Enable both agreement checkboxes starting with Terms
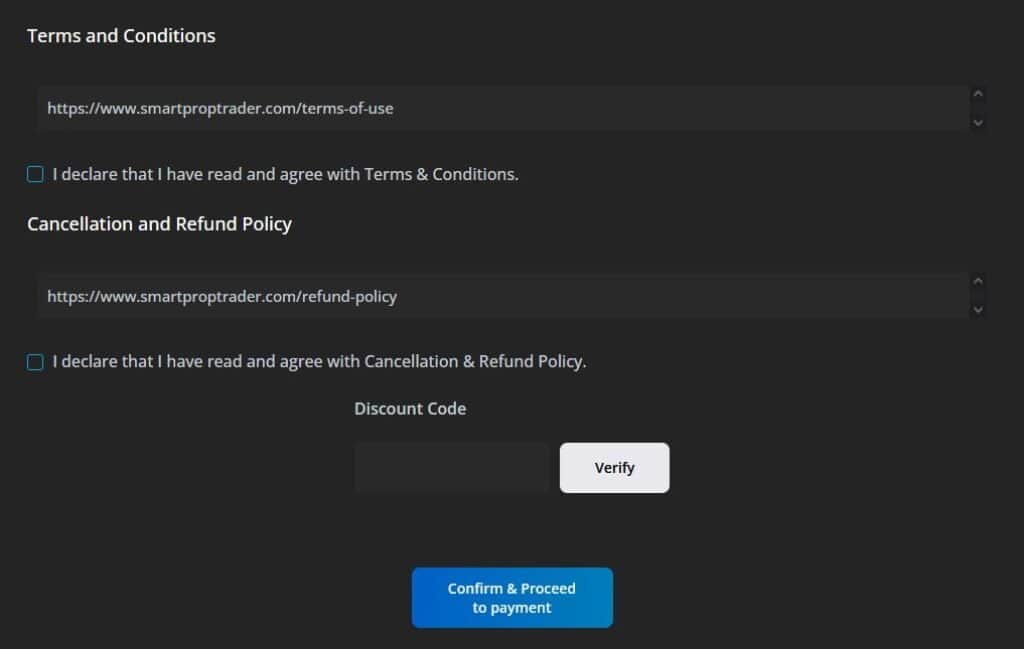Image resolution: width=1024 pixels, height=649 pixels. [x=35, y=173]
